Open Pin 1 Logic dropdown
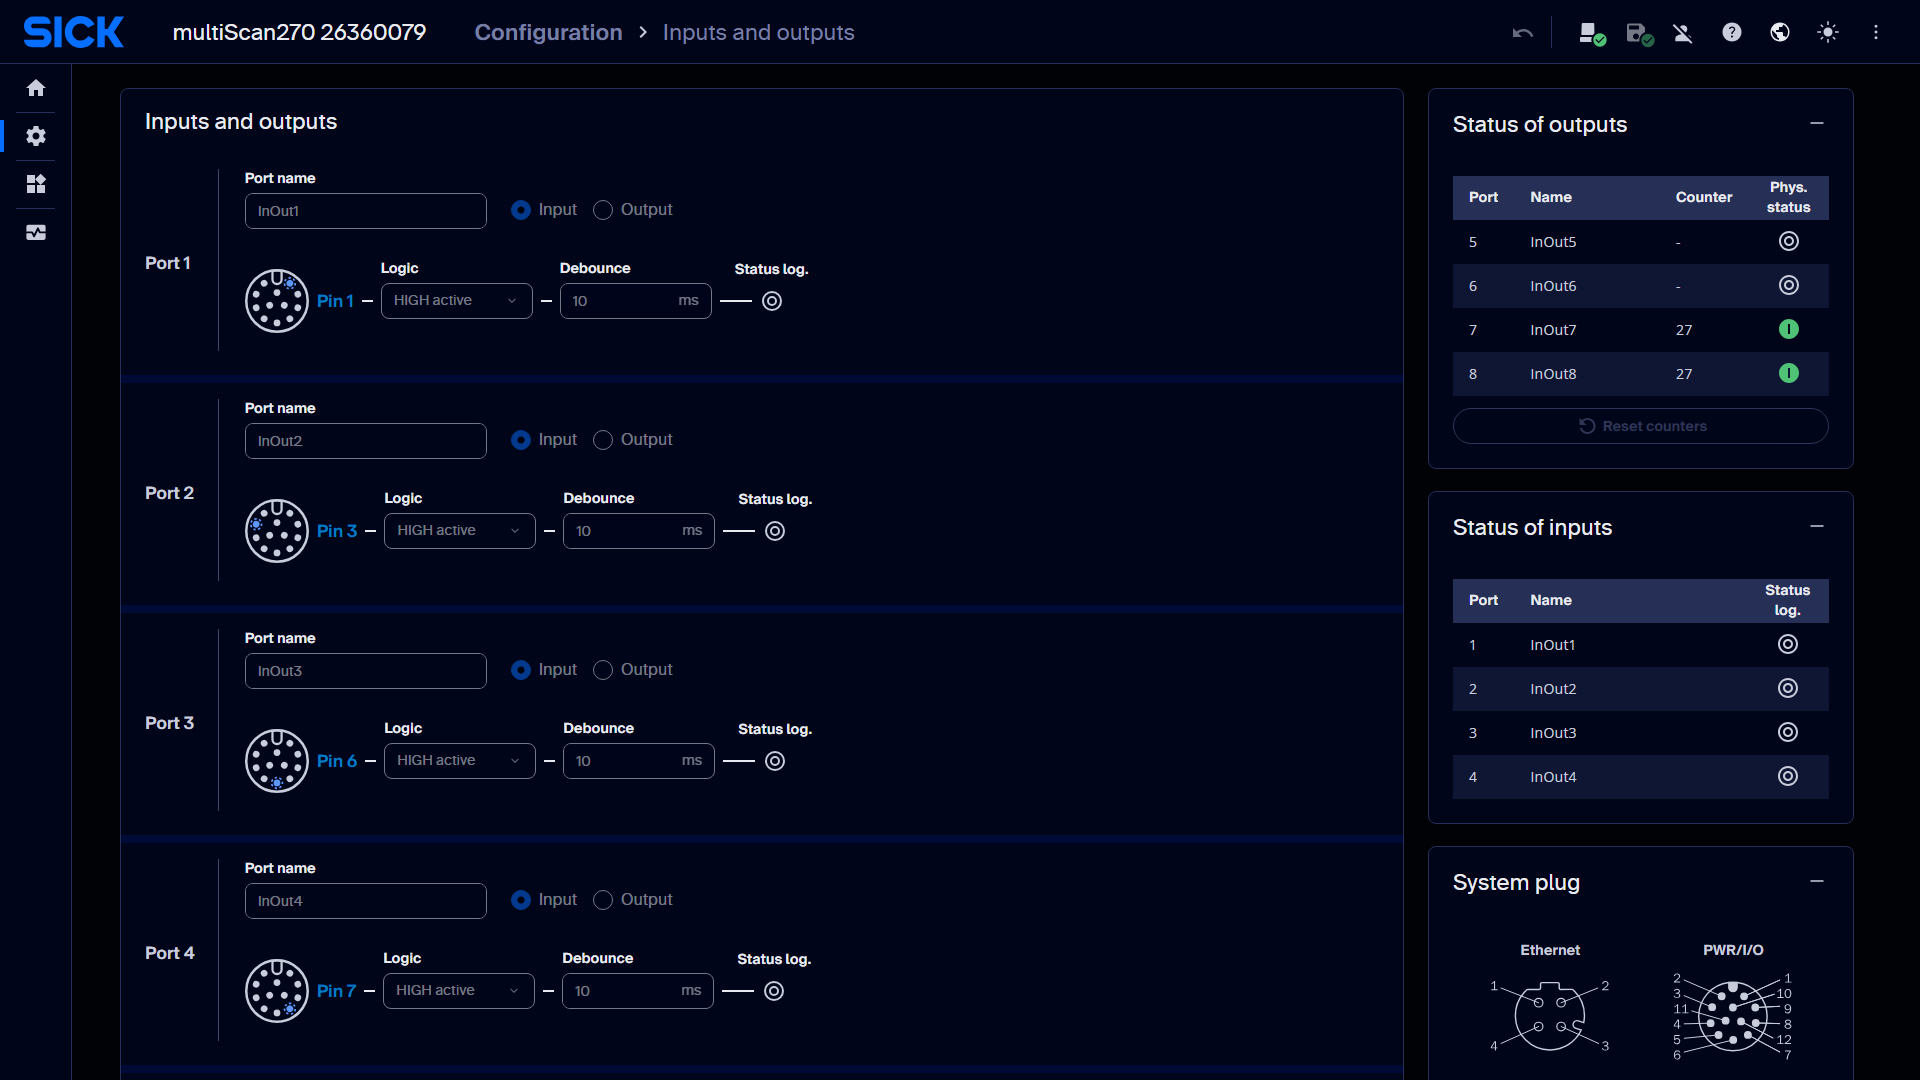1920x1080 pixels. click(456, 301)
